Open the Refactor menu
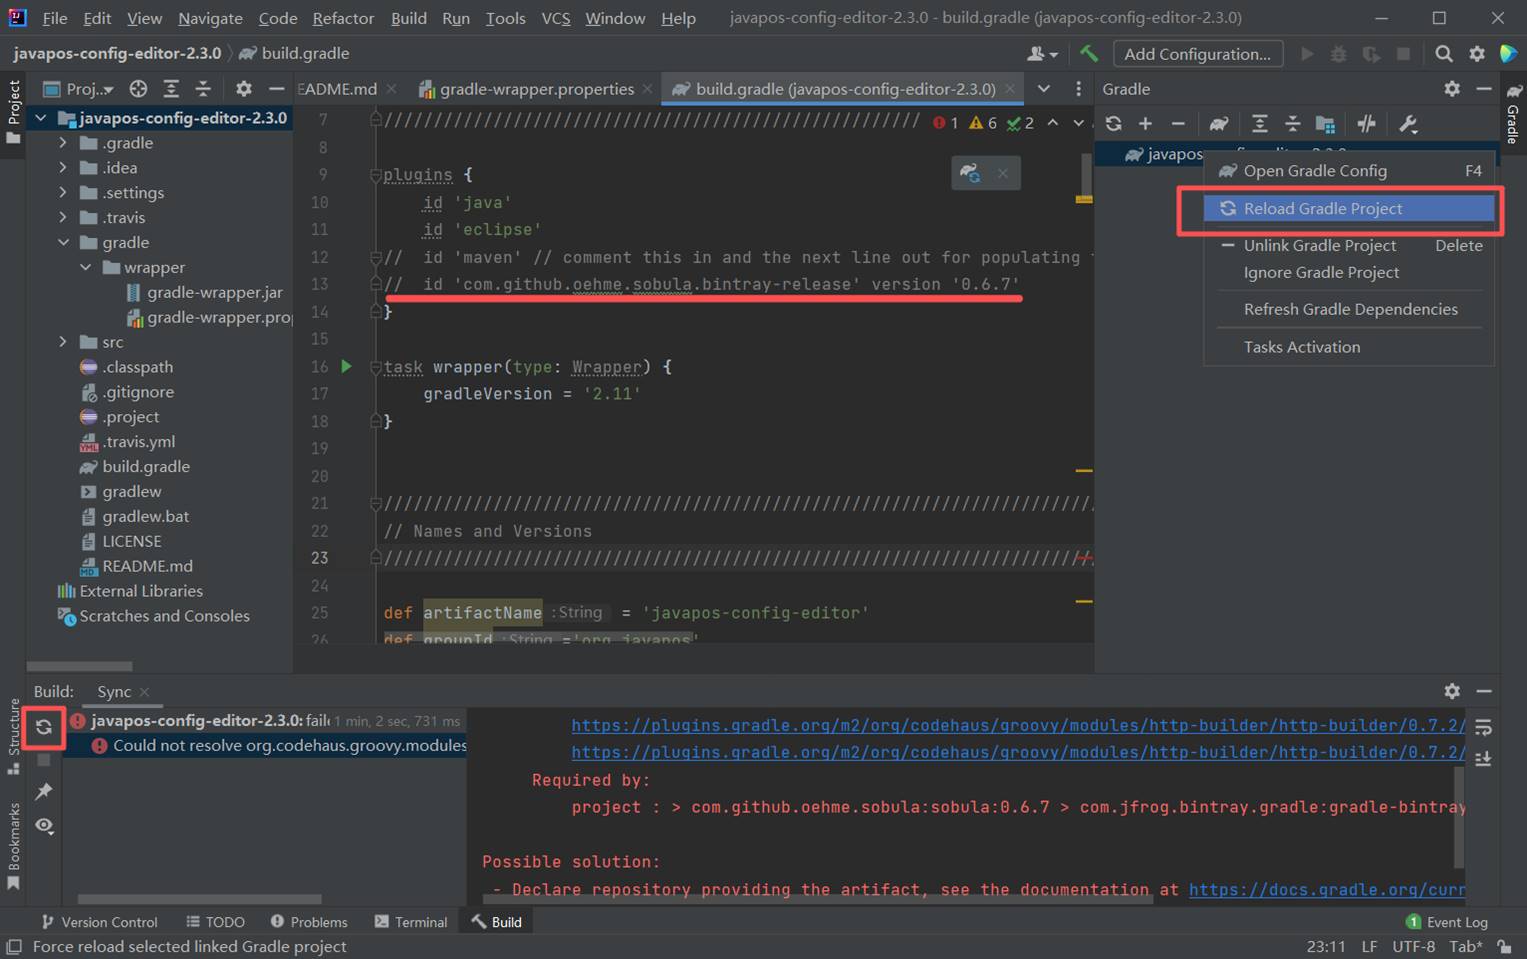This screenshot has width=1527, height=959. click(x=343, y=18)
